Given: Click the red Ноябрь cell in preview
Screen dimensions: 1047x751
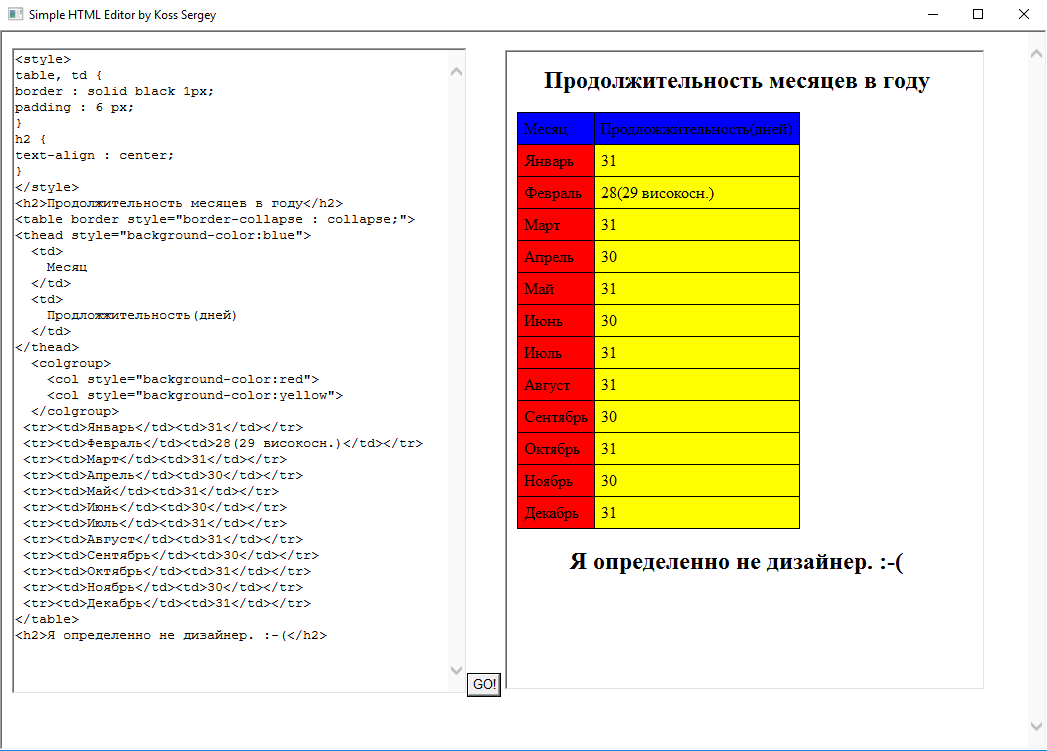Looking at the screenshot, I should pos(556,481).
